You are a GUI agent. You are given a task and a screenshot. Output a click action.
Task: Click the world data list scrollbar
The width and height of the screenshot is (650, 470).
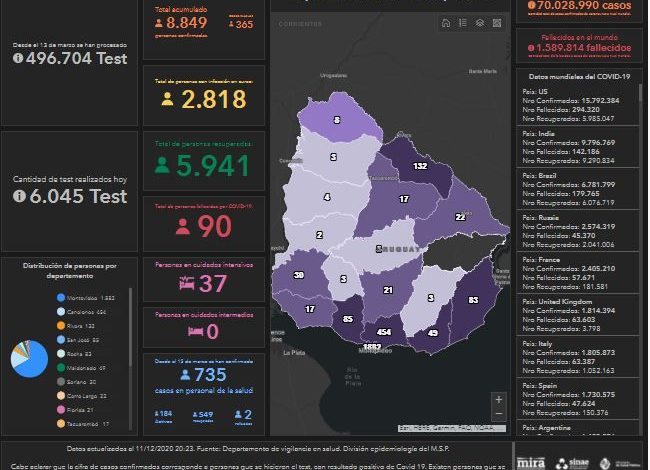click(641, 150)
